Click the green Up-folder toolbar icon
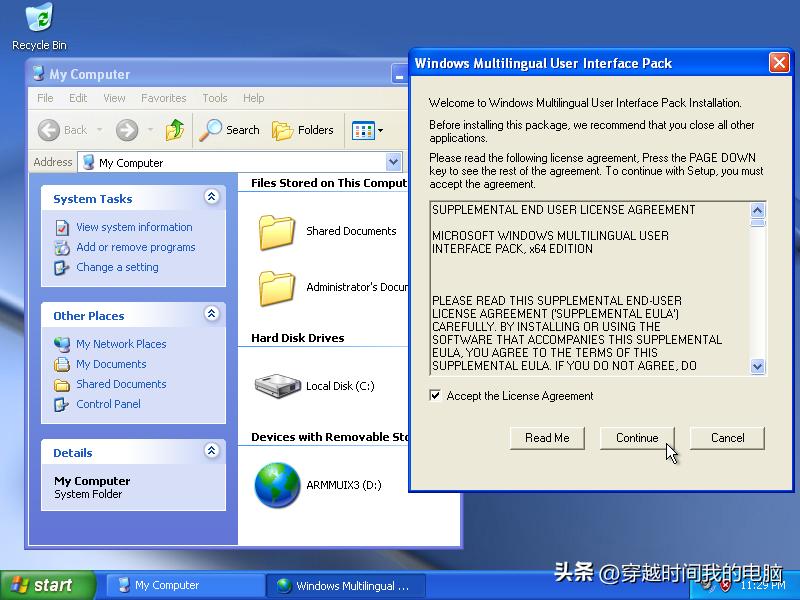This screenshot has width=800, height=600. point(173,130)
